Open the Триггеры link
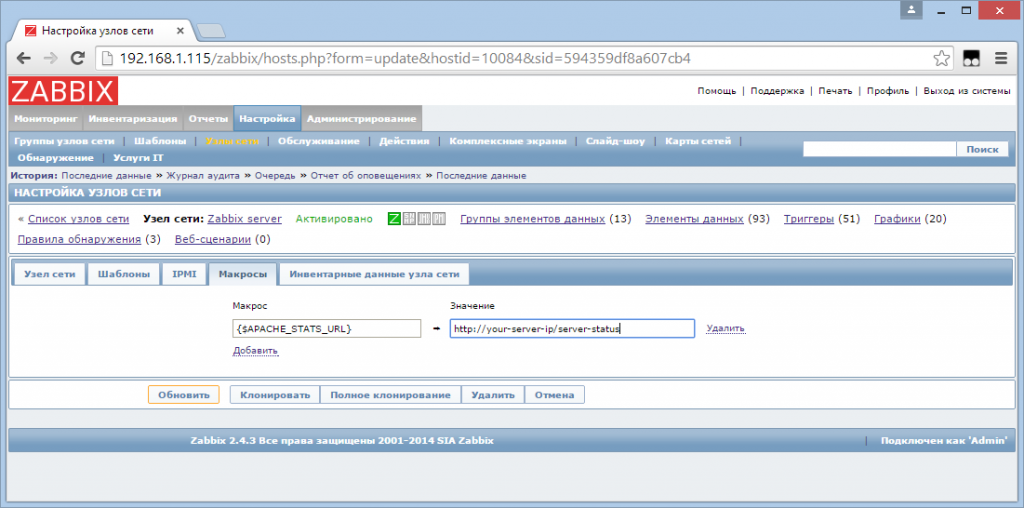 809,219
